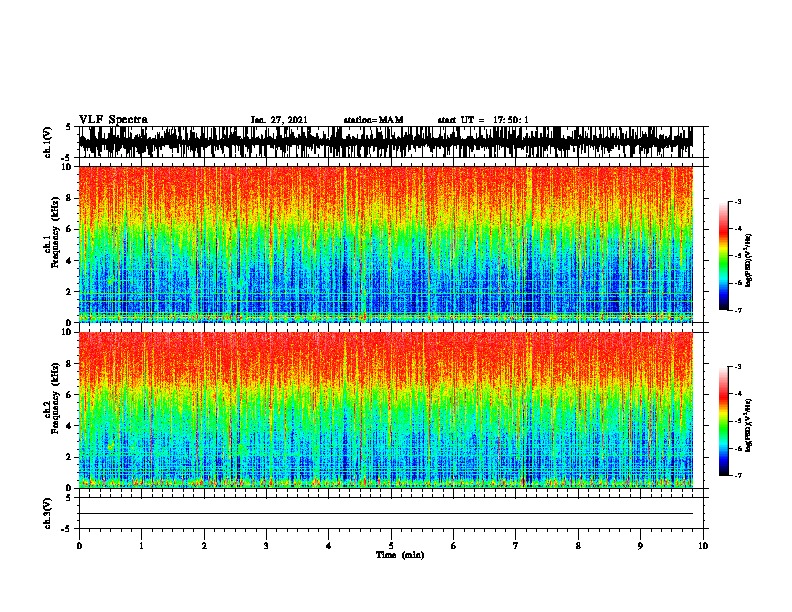Click the 'station=MAM' header label
The height and width of the screenshot is (612, 792).
coord(373,120)
